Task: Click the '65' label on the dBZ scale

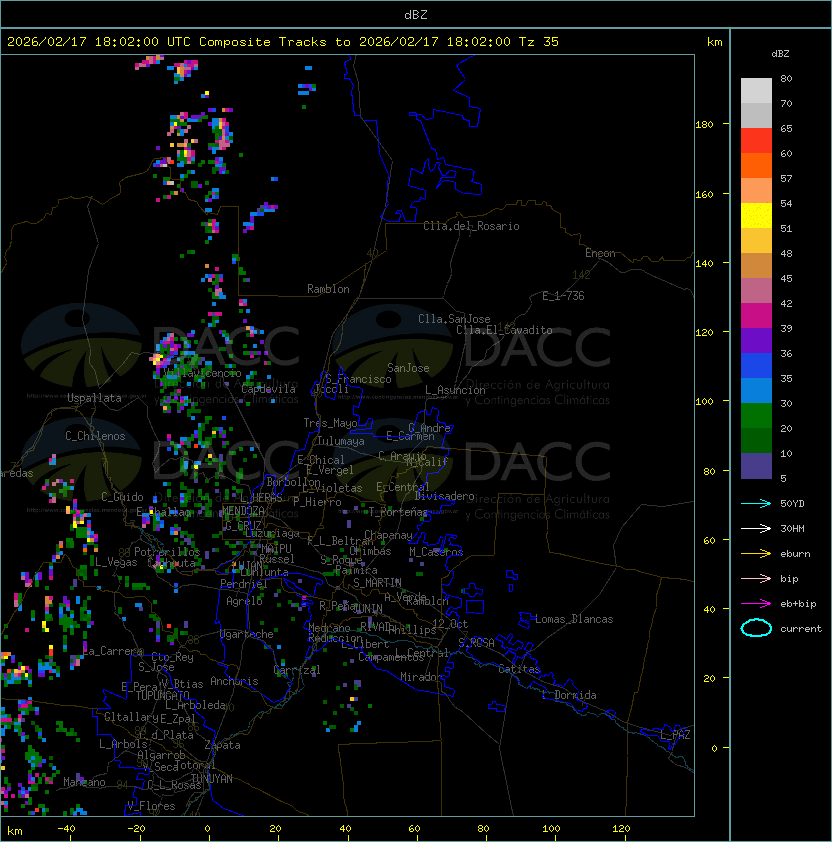Action: (x=786, y=128)
